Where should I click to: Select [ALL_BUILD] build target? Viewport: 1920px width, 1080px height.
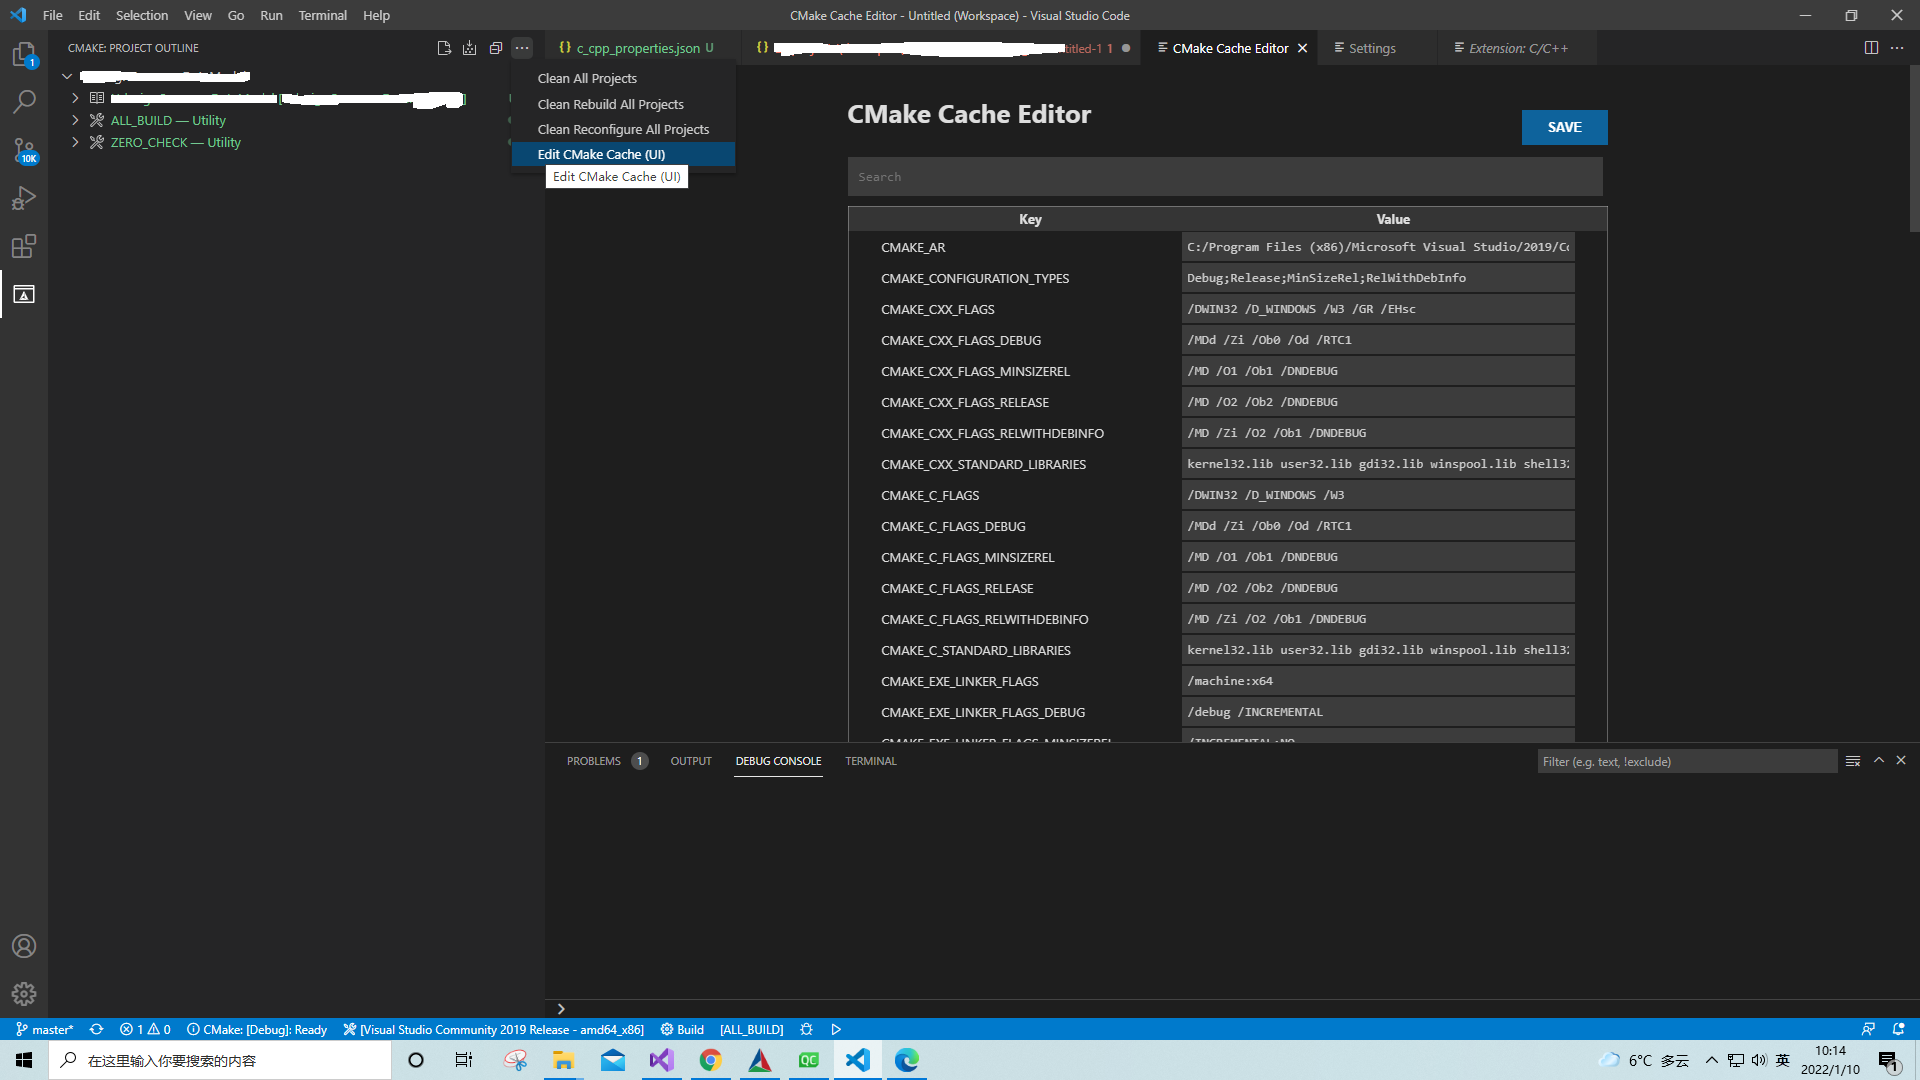point(752,1029)
